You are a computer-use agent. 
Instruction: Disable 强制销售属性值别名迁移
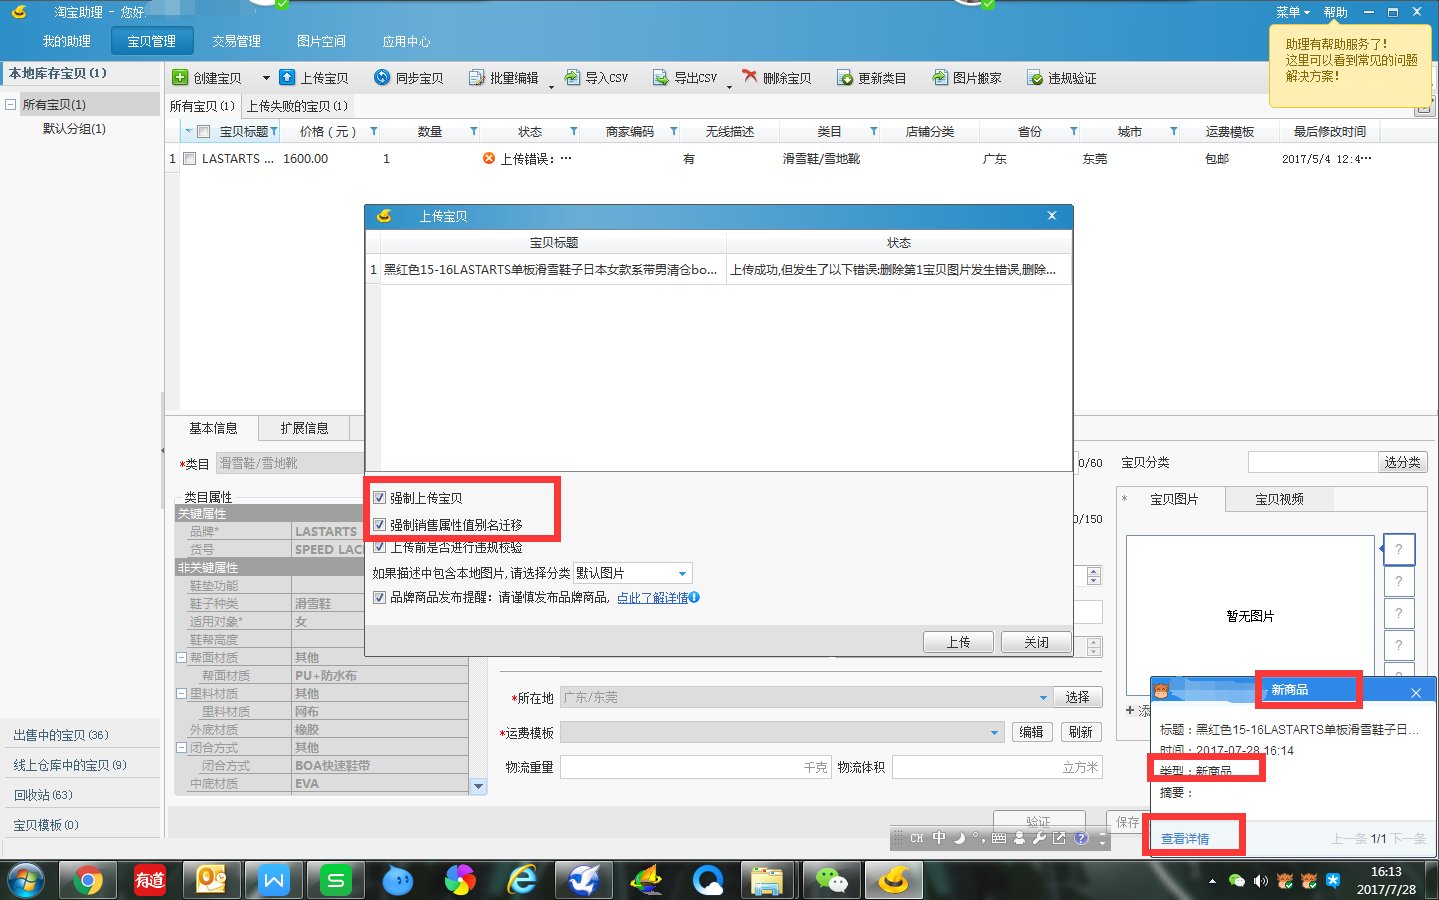pos(379,522)
